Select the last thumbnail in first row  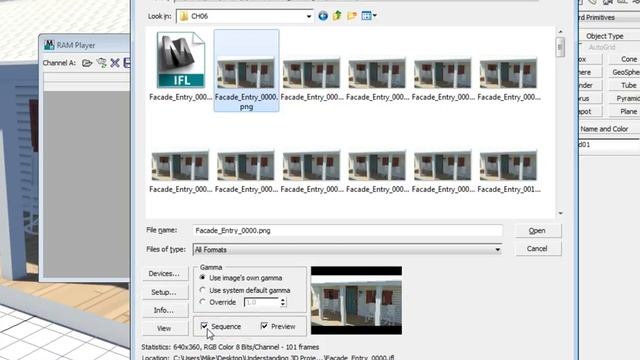508,73
